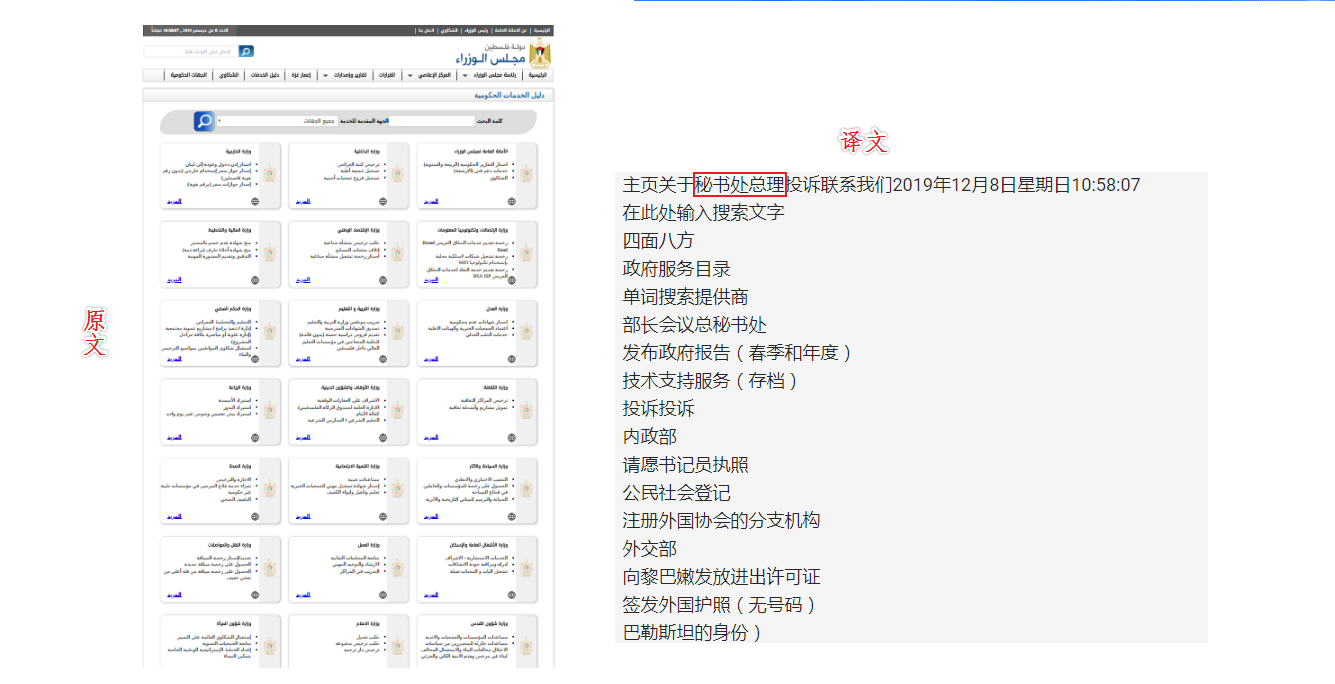
Task: Click 'المزيد' link in Ministry of Culture card
Action: pos(431,438)
